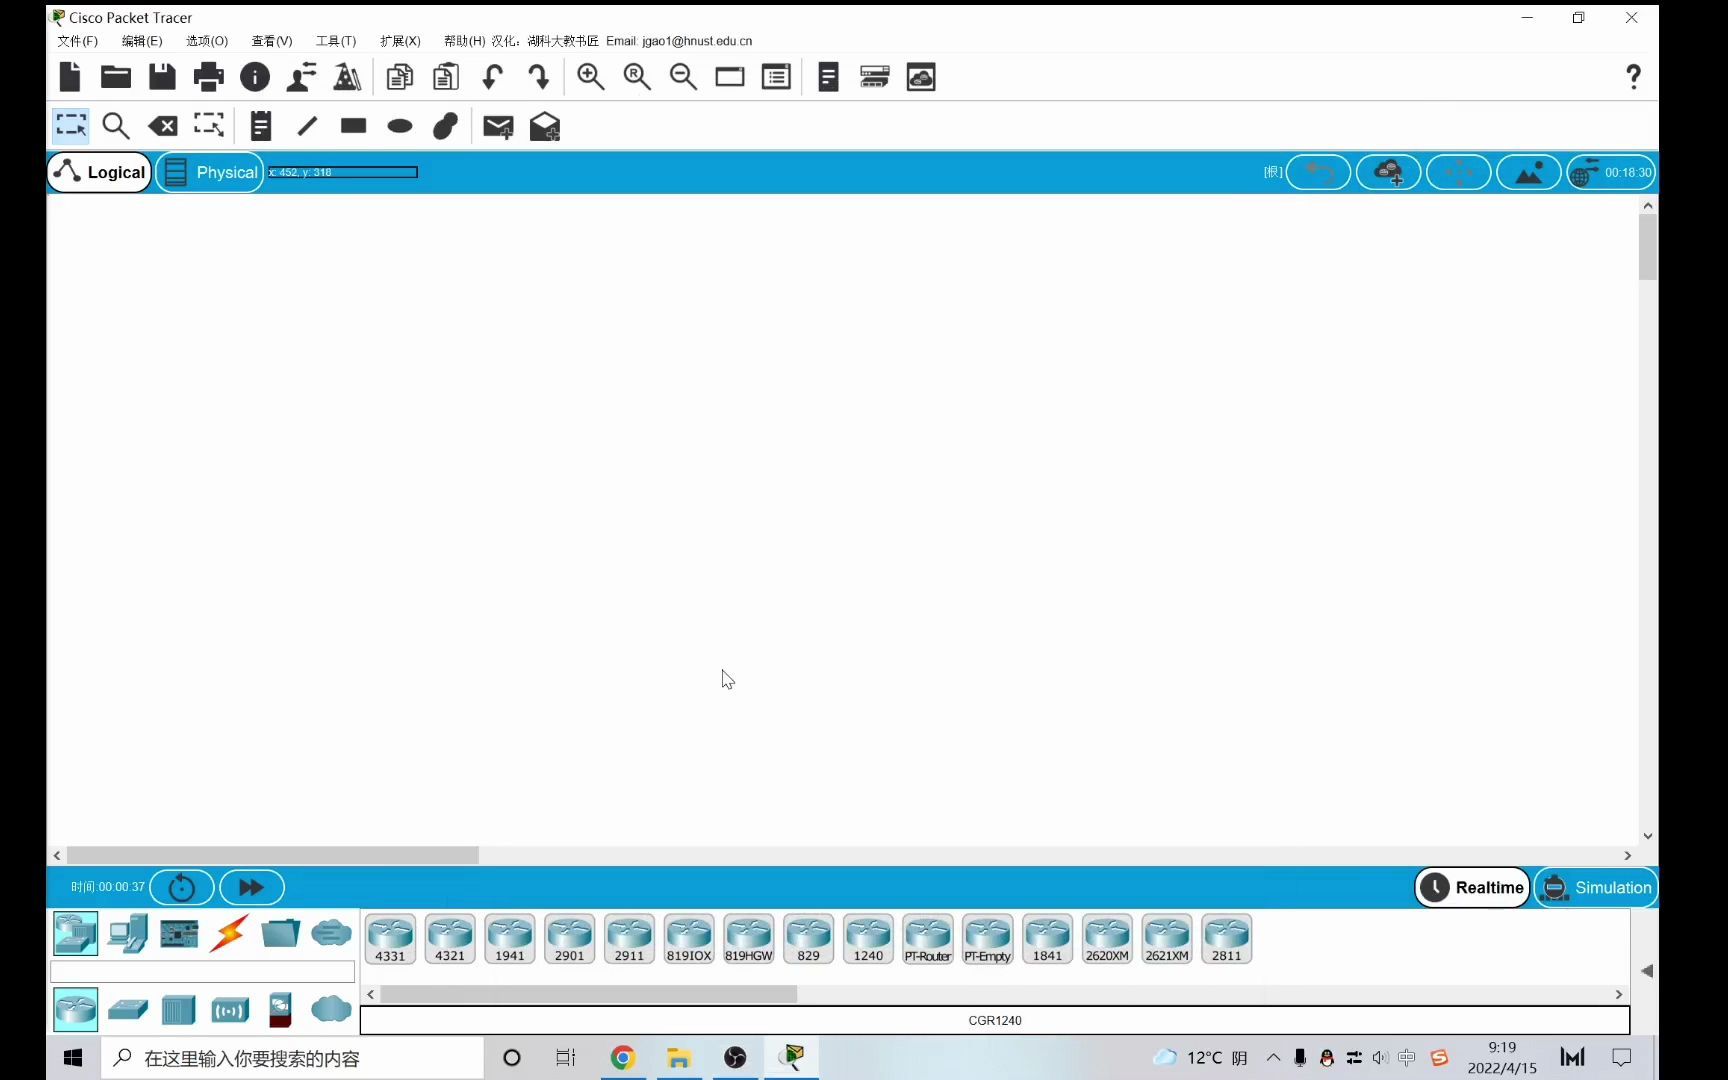Switch to the Logical workspace tab
This screenshot has height=1080, width=1728.
[100, 172]
